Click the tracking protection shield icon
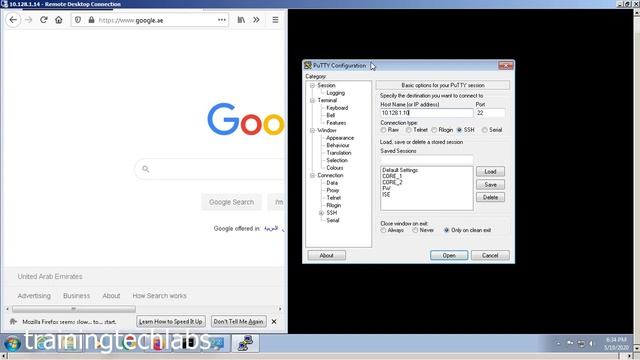Screen dimensions: 640x360 (x=78, y=20)
